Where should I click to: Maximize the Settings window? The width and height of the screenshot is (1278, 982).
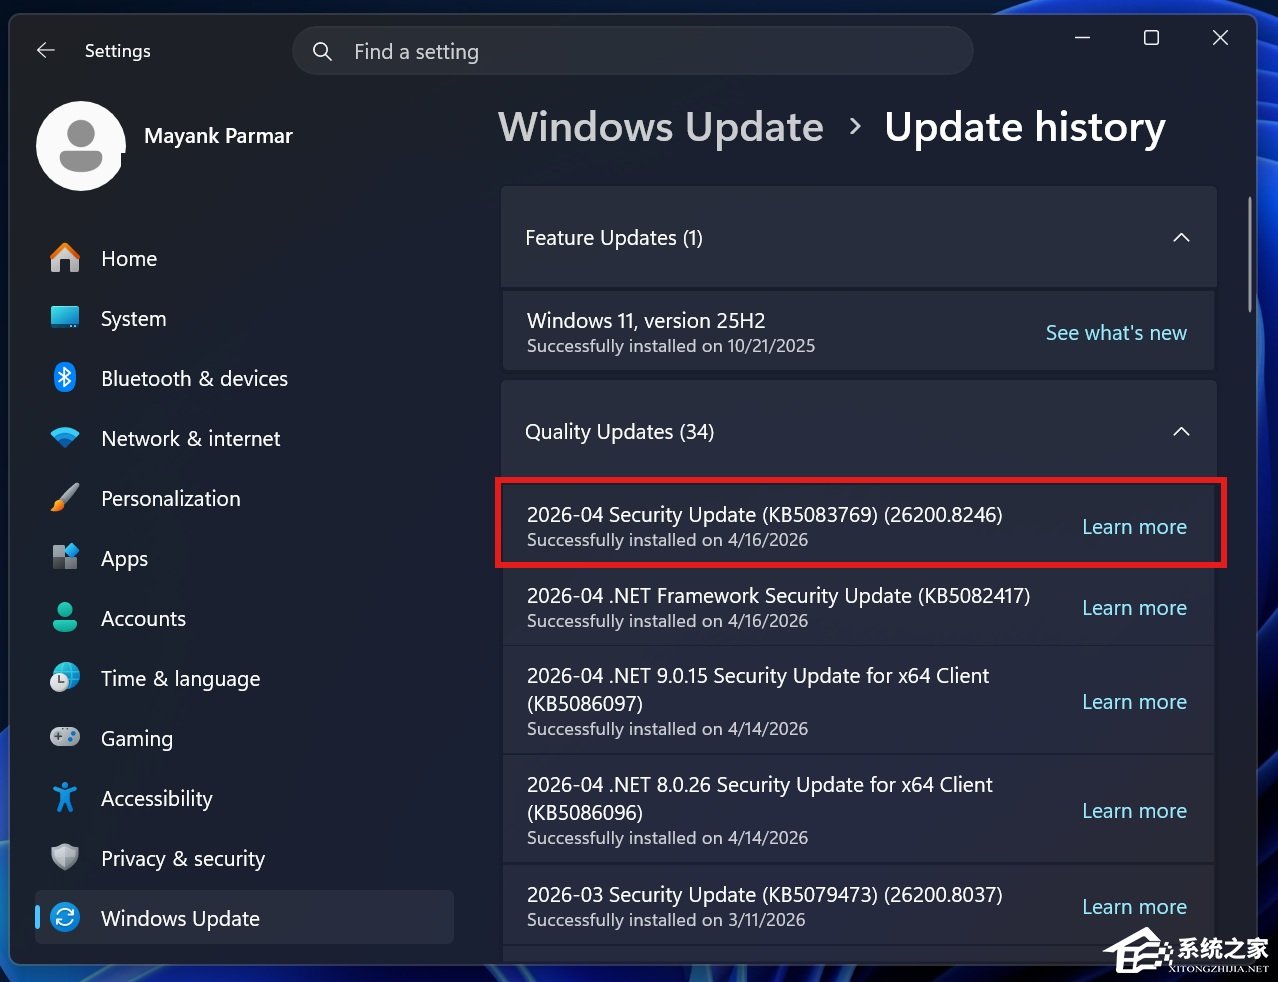tap(1151, 38)
